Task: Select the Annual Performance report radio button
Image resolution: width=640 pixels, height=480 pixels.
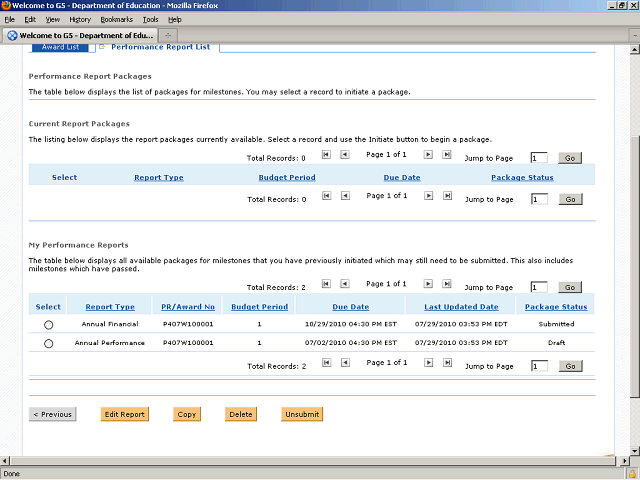Action: coord(48,344)
